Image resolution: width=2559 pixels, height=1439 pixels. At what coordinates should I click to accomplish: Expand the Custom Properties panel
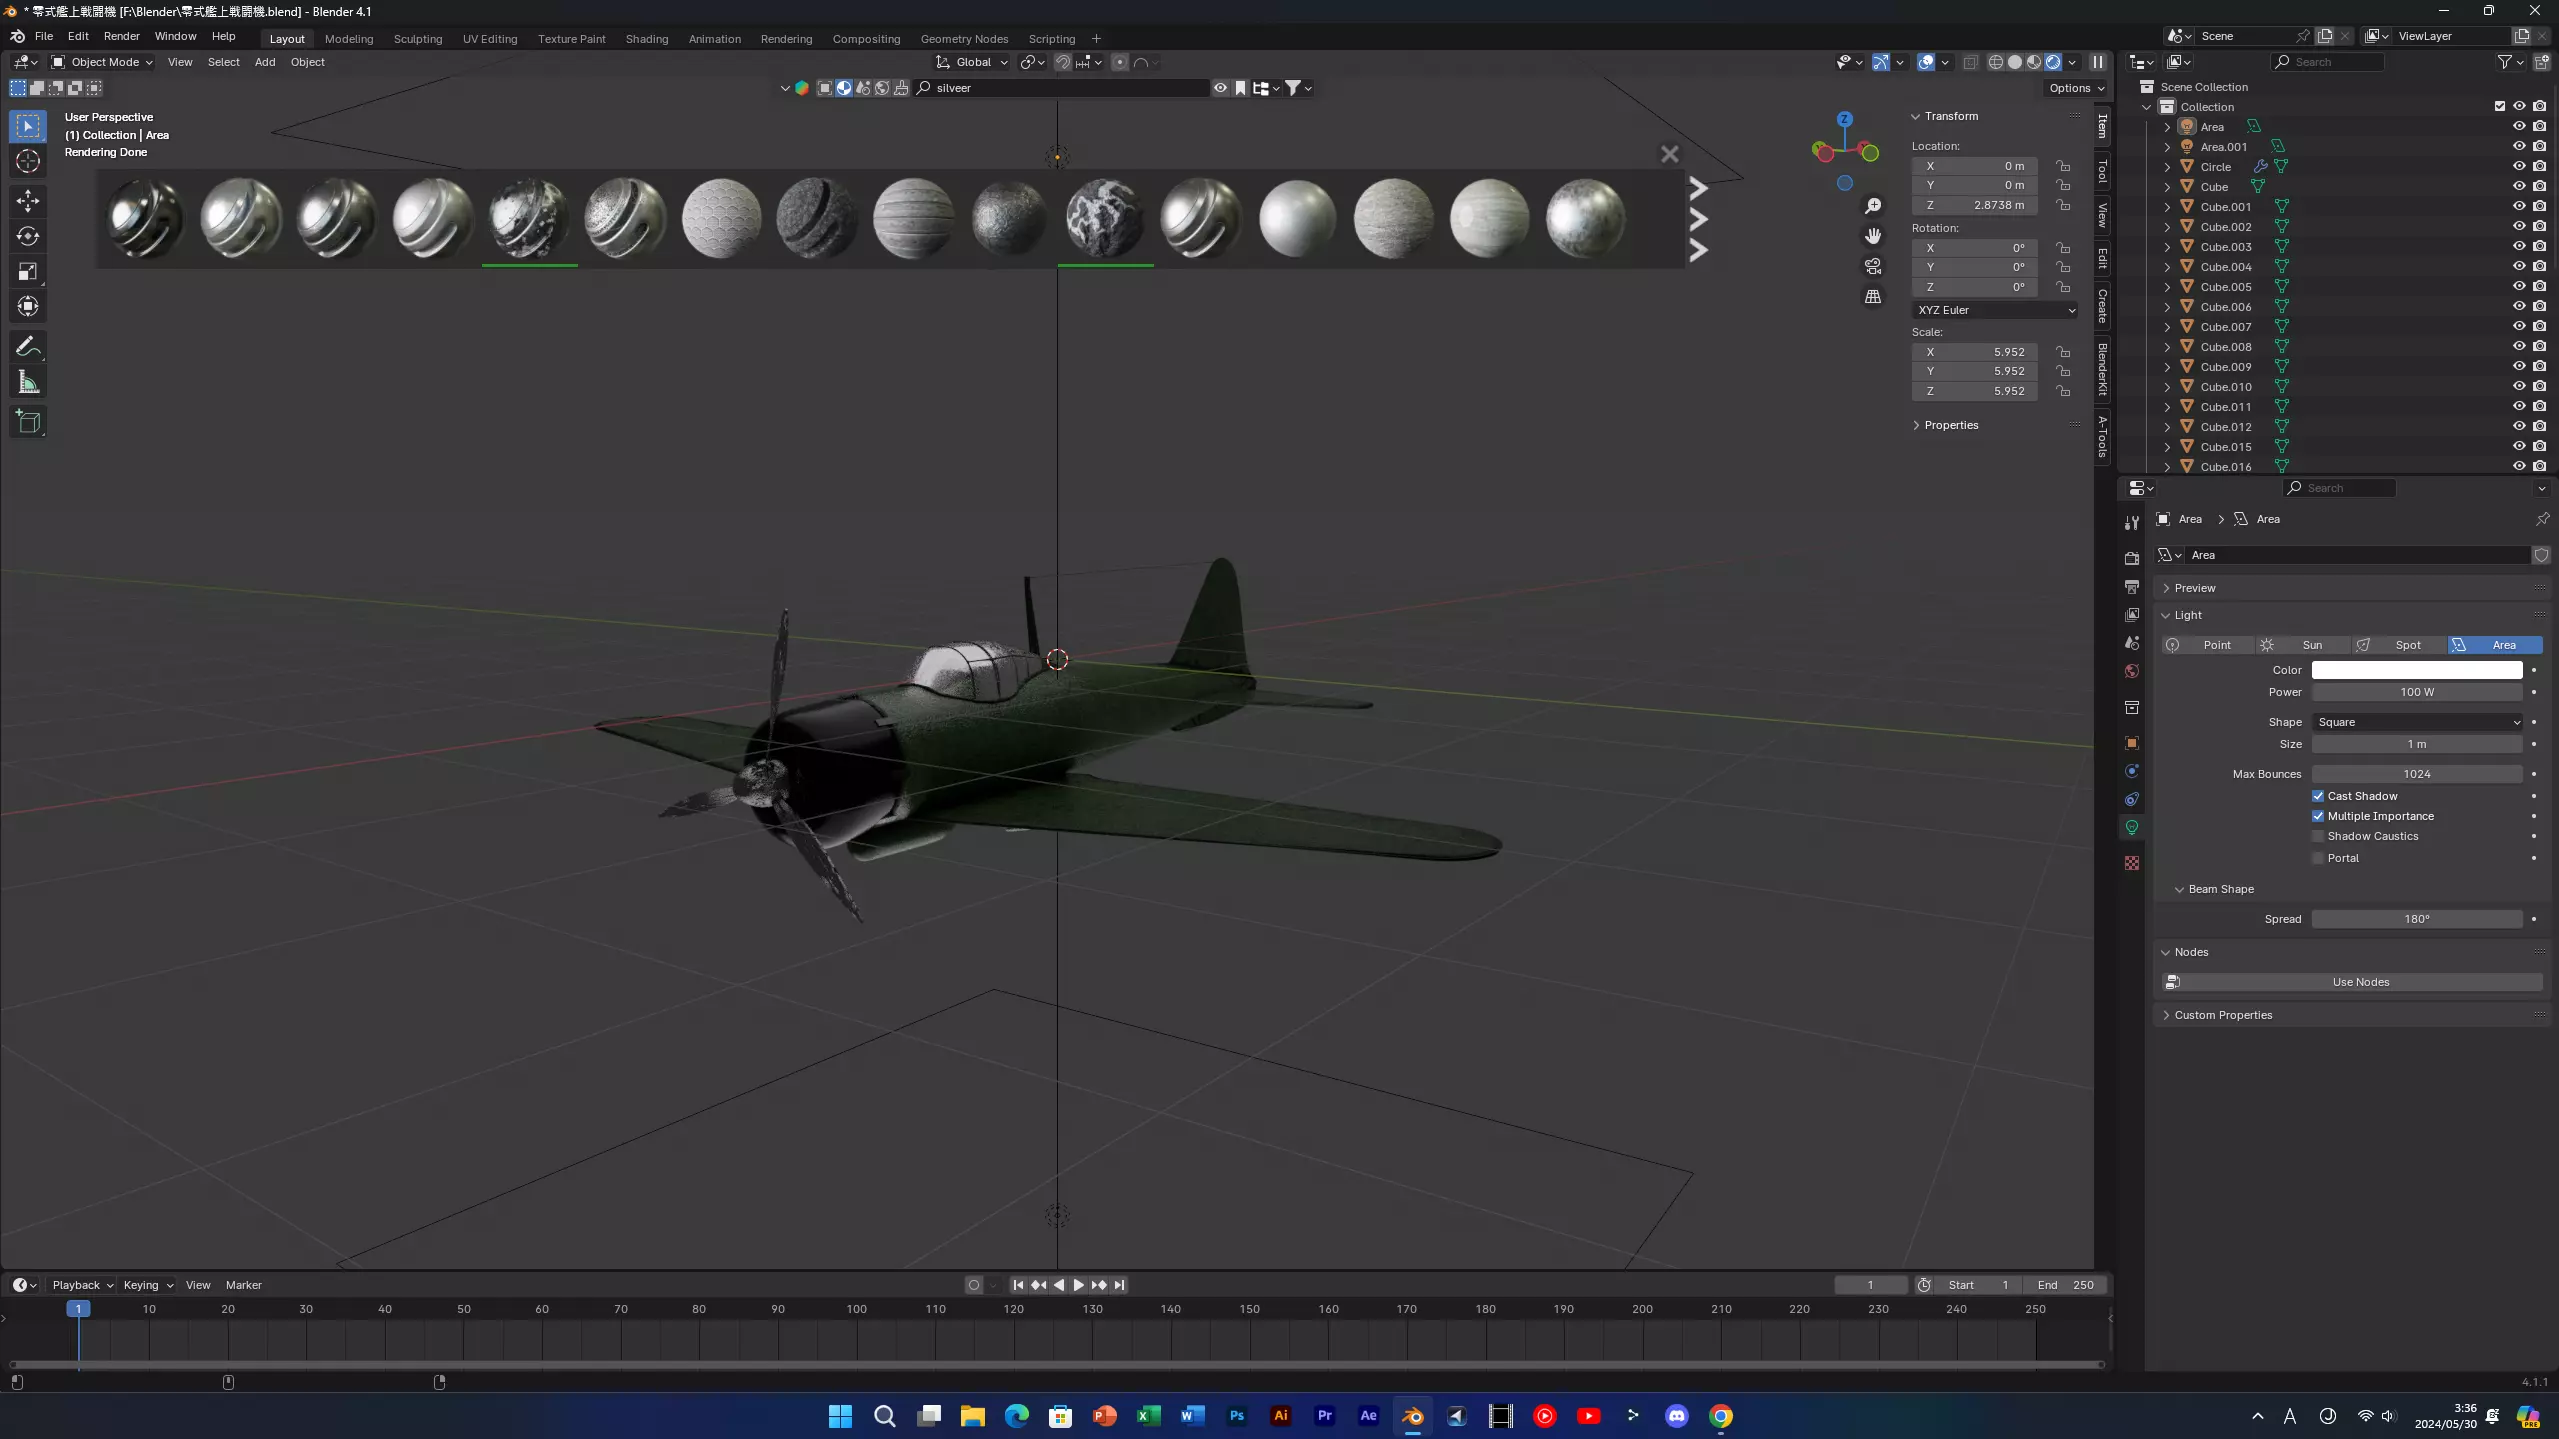(2222, 1015)
